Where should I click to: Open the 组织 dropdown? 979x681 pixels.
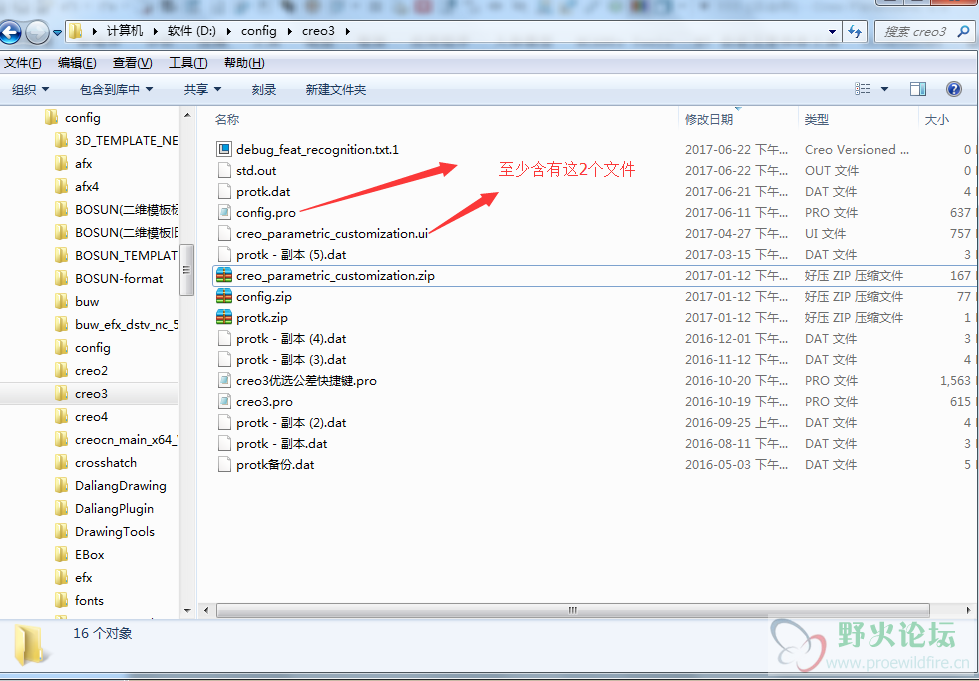(x=30, y=90)
